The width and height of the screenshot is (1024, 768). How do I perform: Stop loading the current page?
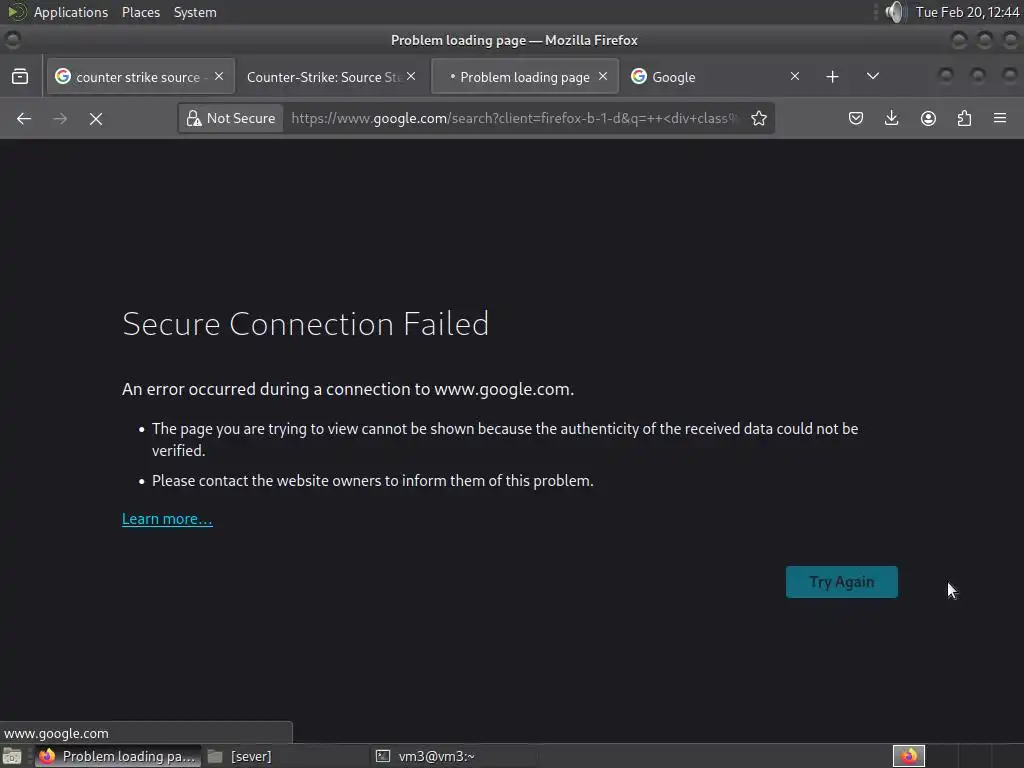click(96, 118)
